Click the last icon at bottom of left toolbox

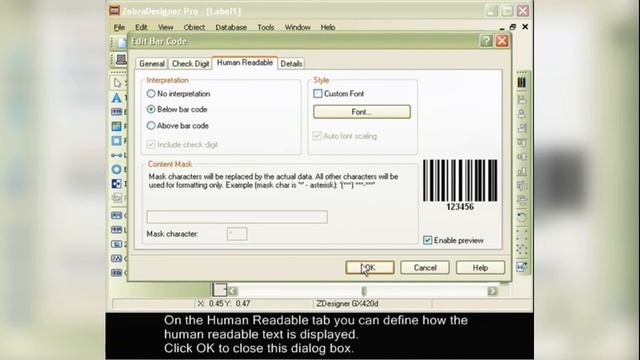pos(117,273)
